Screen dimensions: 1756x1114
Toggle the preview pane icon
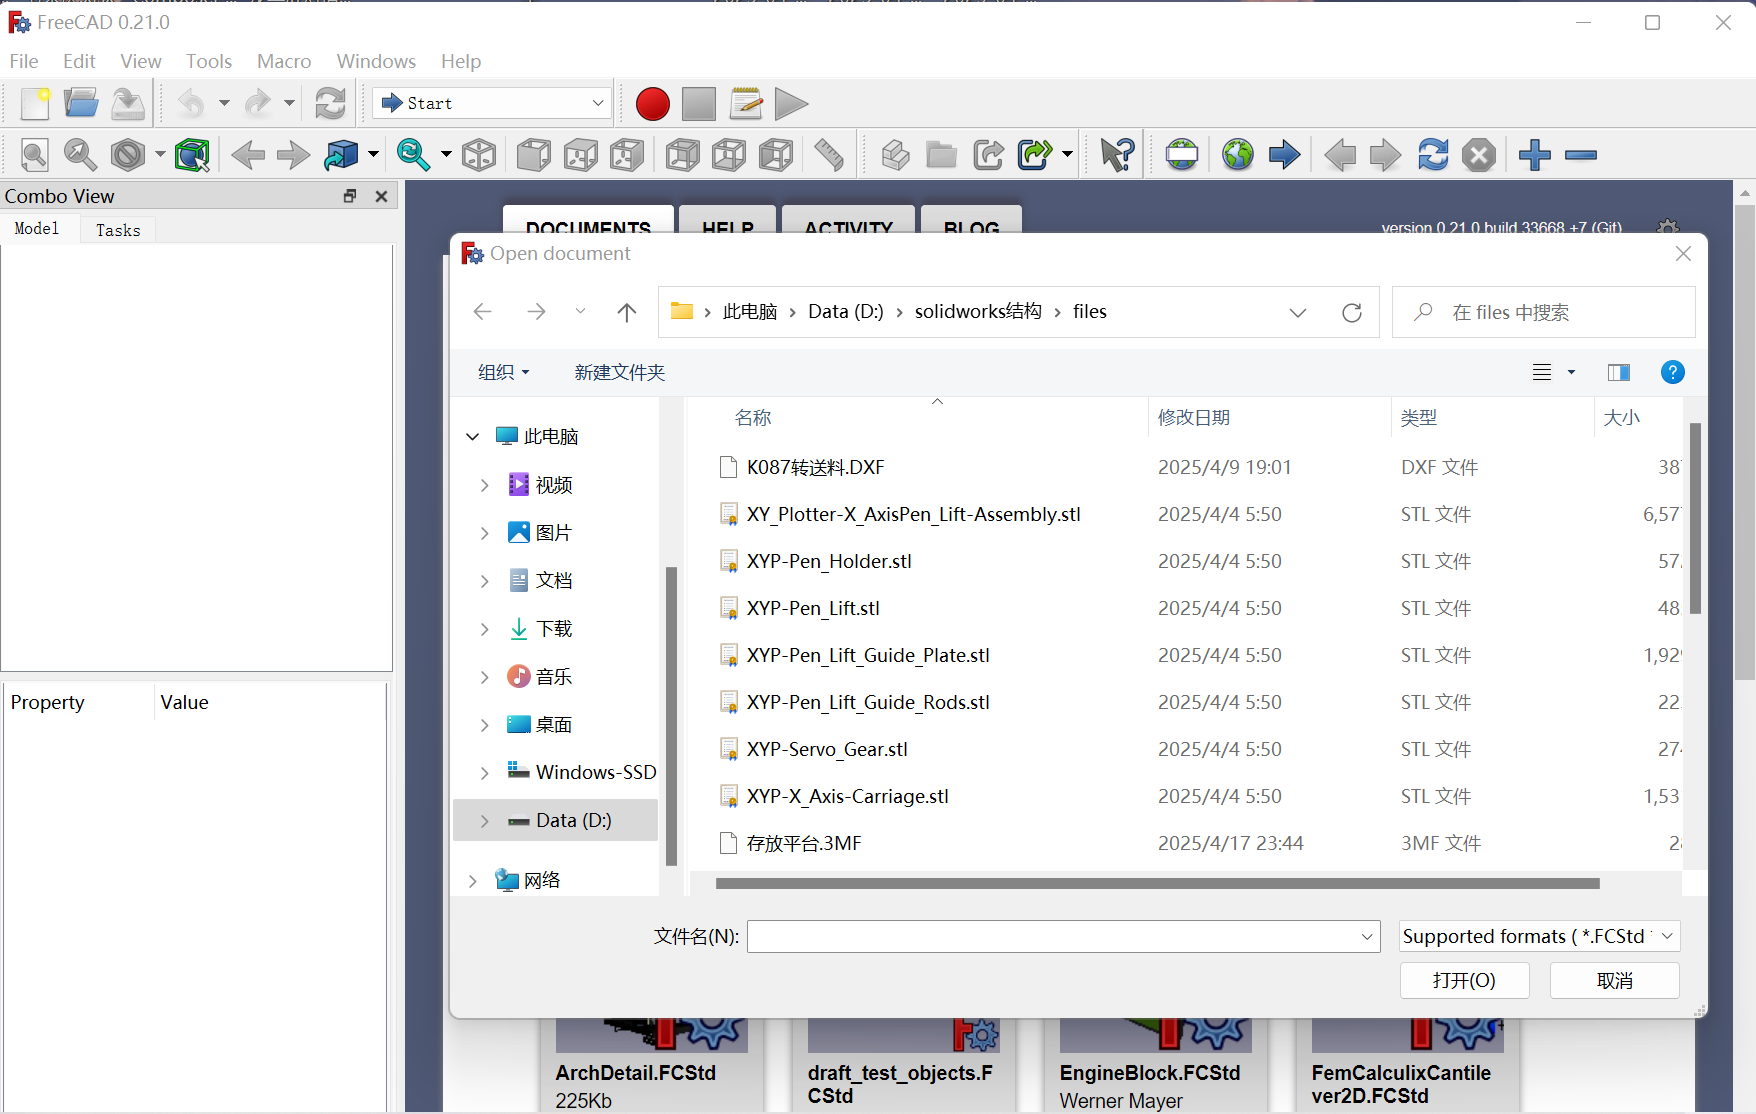click(x=1619, y=372)
